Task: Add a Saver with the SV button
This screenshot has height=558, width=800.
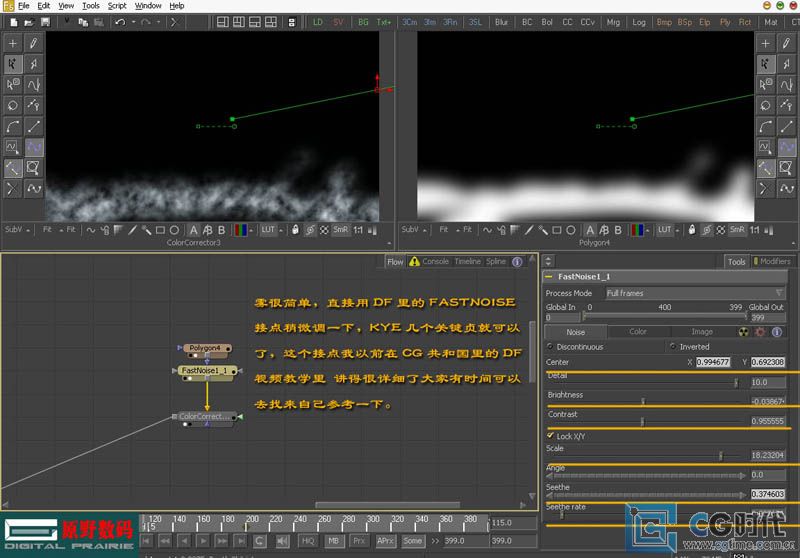Action: pos(338,22)
